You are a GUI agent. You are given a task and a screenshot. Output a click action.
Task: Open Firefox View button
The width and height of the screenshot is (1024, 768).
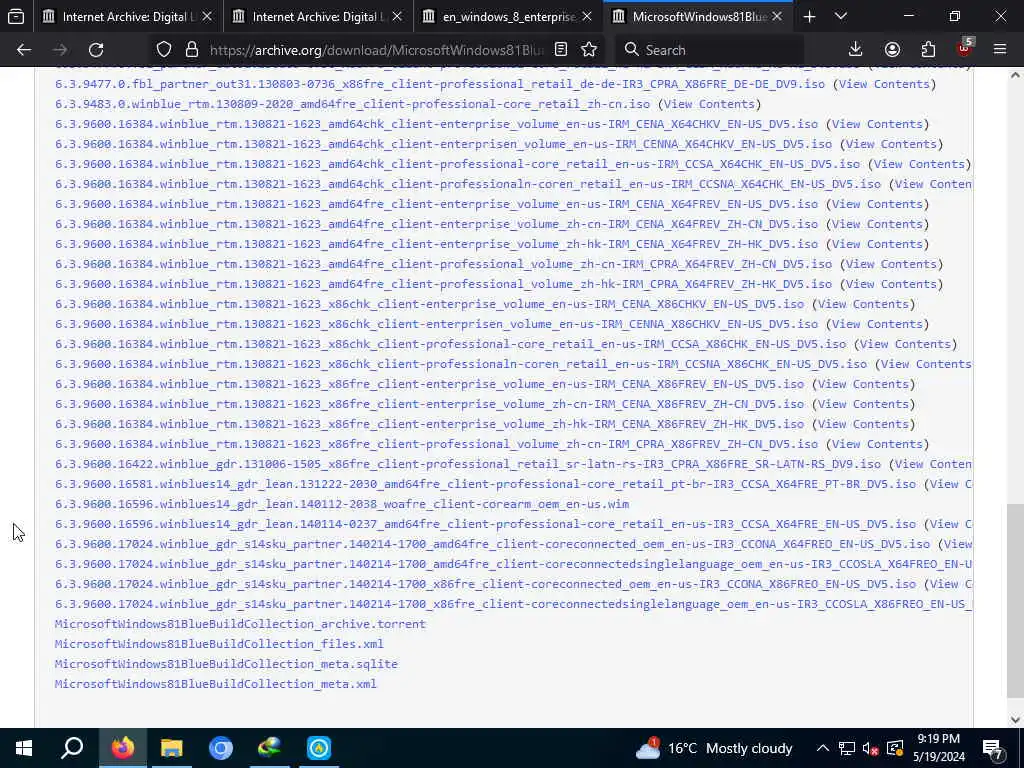(16, 16)
